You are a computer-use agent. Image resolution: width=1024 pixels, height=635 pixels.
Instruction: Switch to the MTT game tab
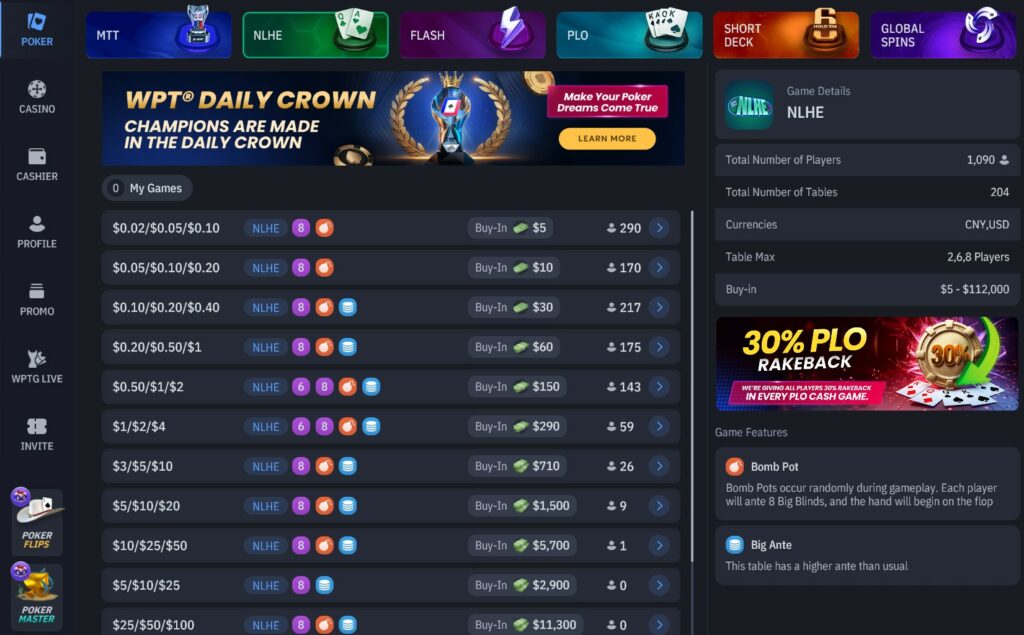point(159,35)
